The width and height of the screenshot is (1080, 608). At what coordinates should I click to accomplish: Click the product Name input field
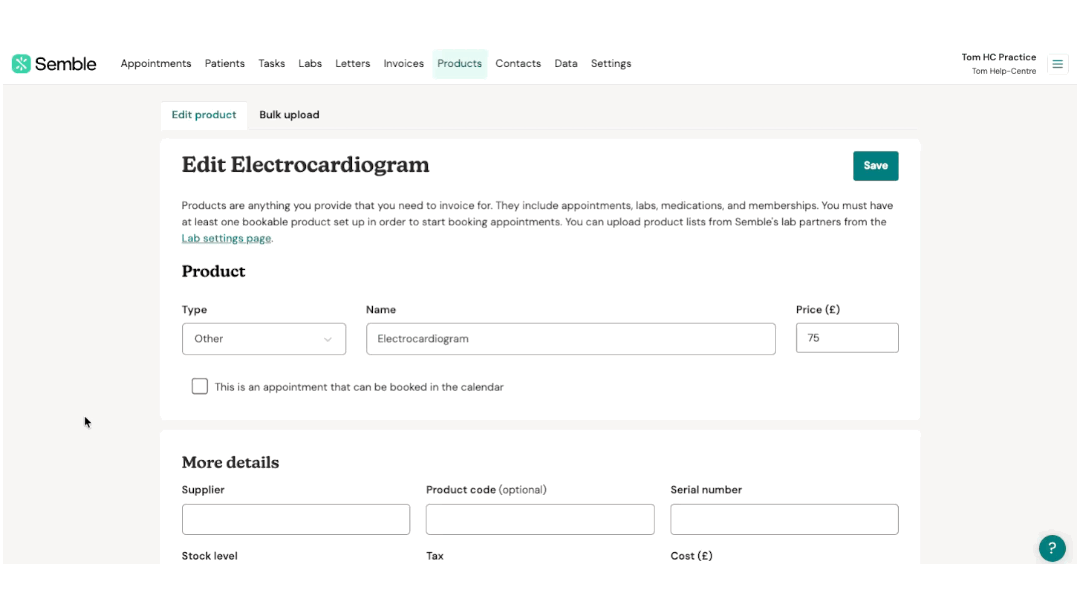tap(570, 339)
